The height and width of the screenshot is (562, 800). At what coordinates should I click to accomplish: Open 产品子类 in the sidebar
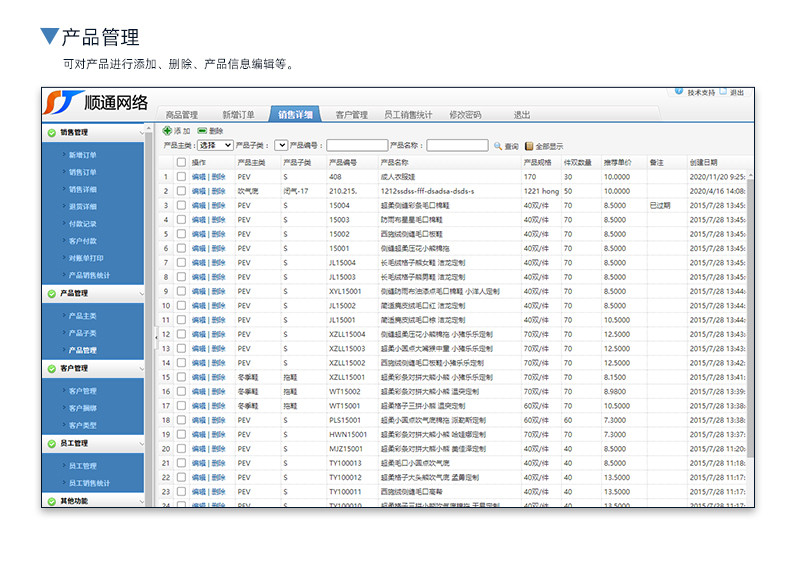[83, 333]
